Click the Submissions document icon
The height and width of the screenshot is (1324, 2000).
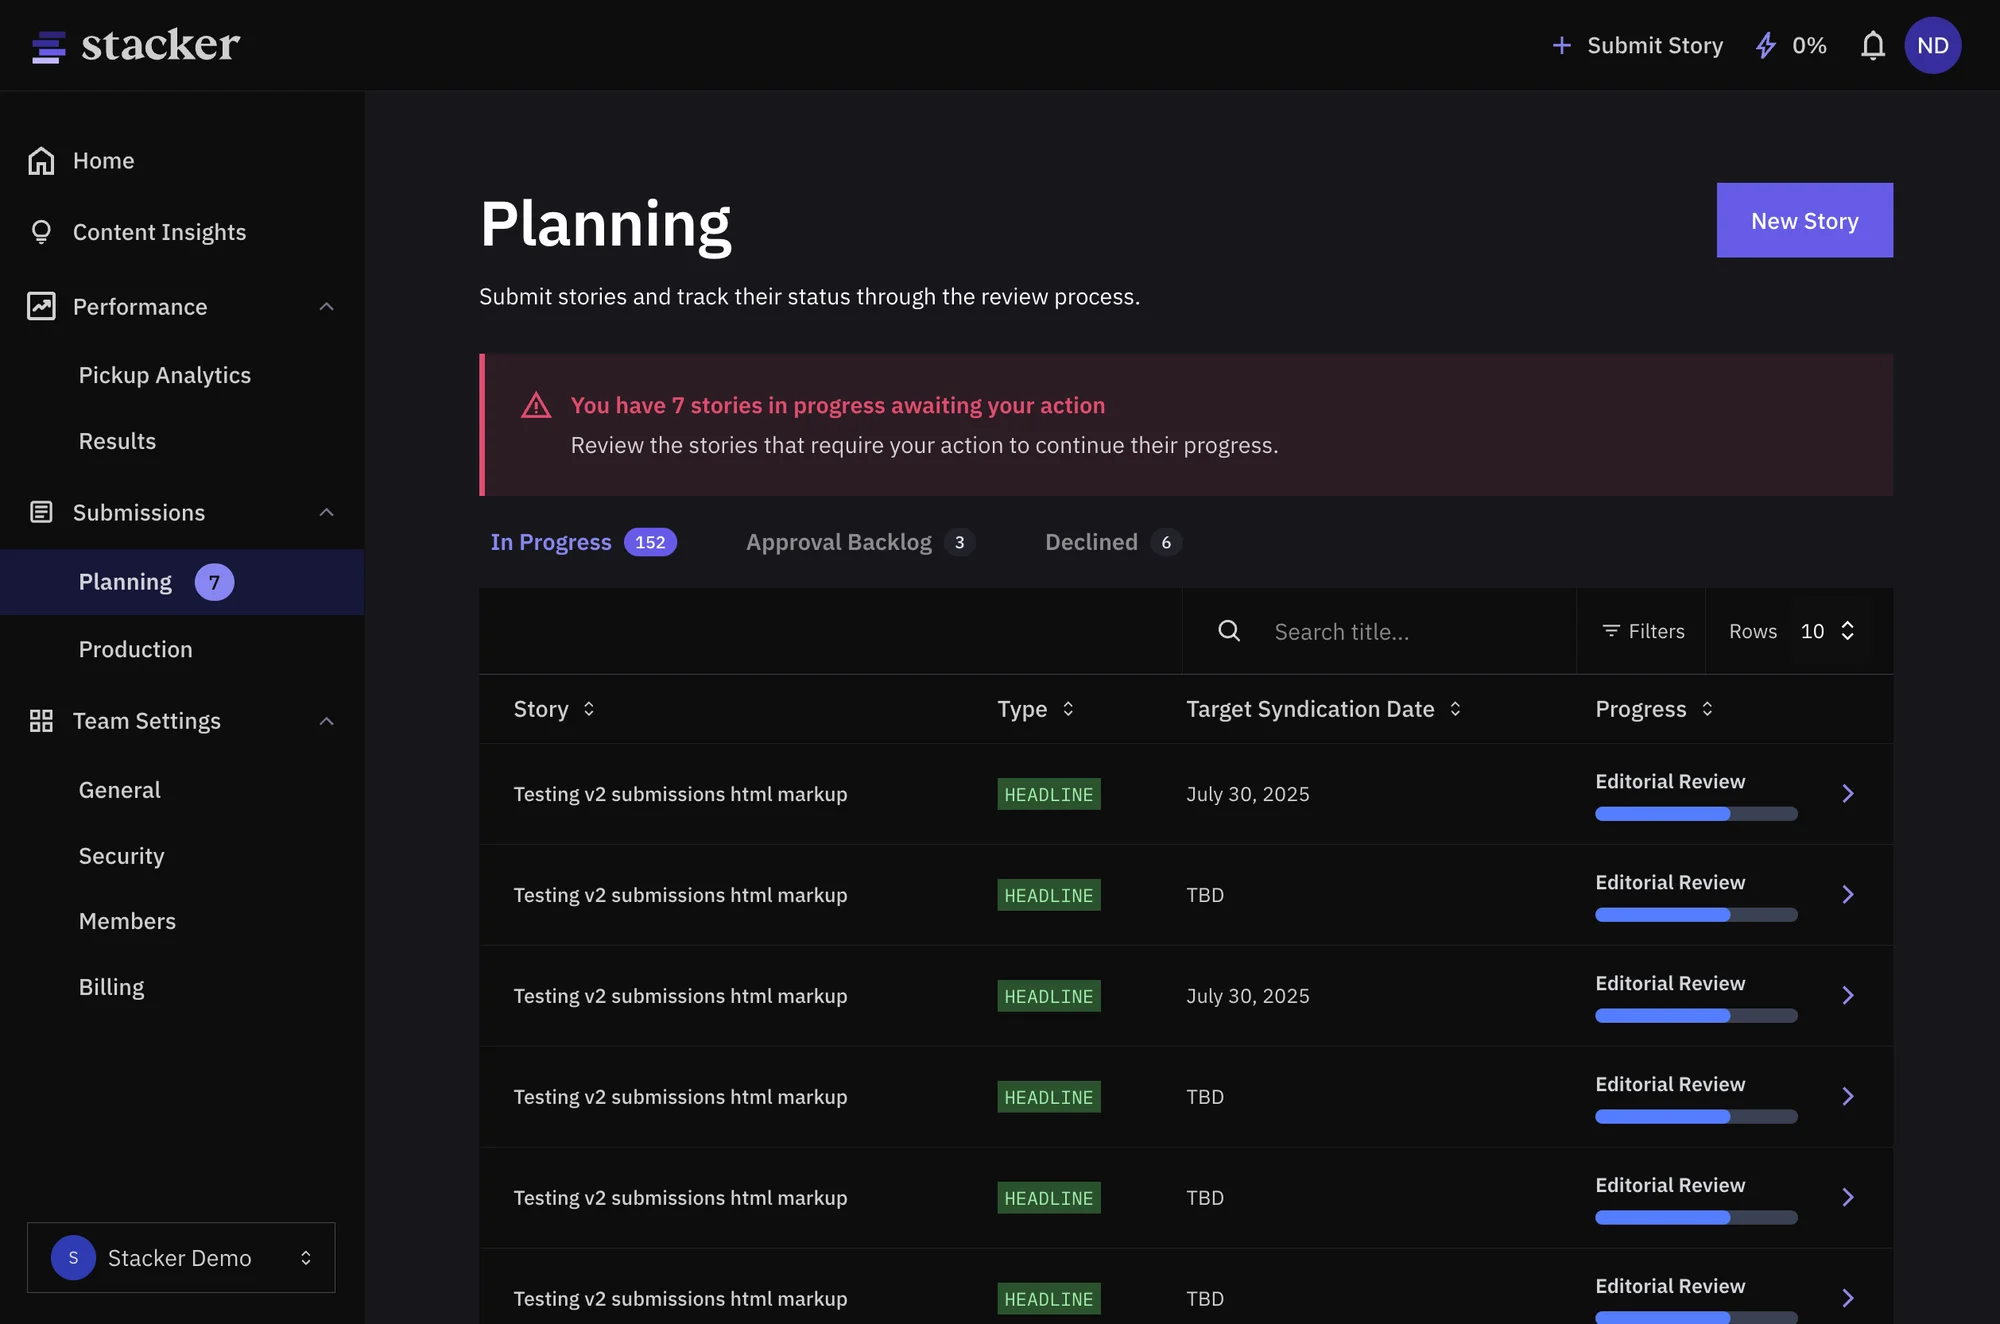click(41, 512)
